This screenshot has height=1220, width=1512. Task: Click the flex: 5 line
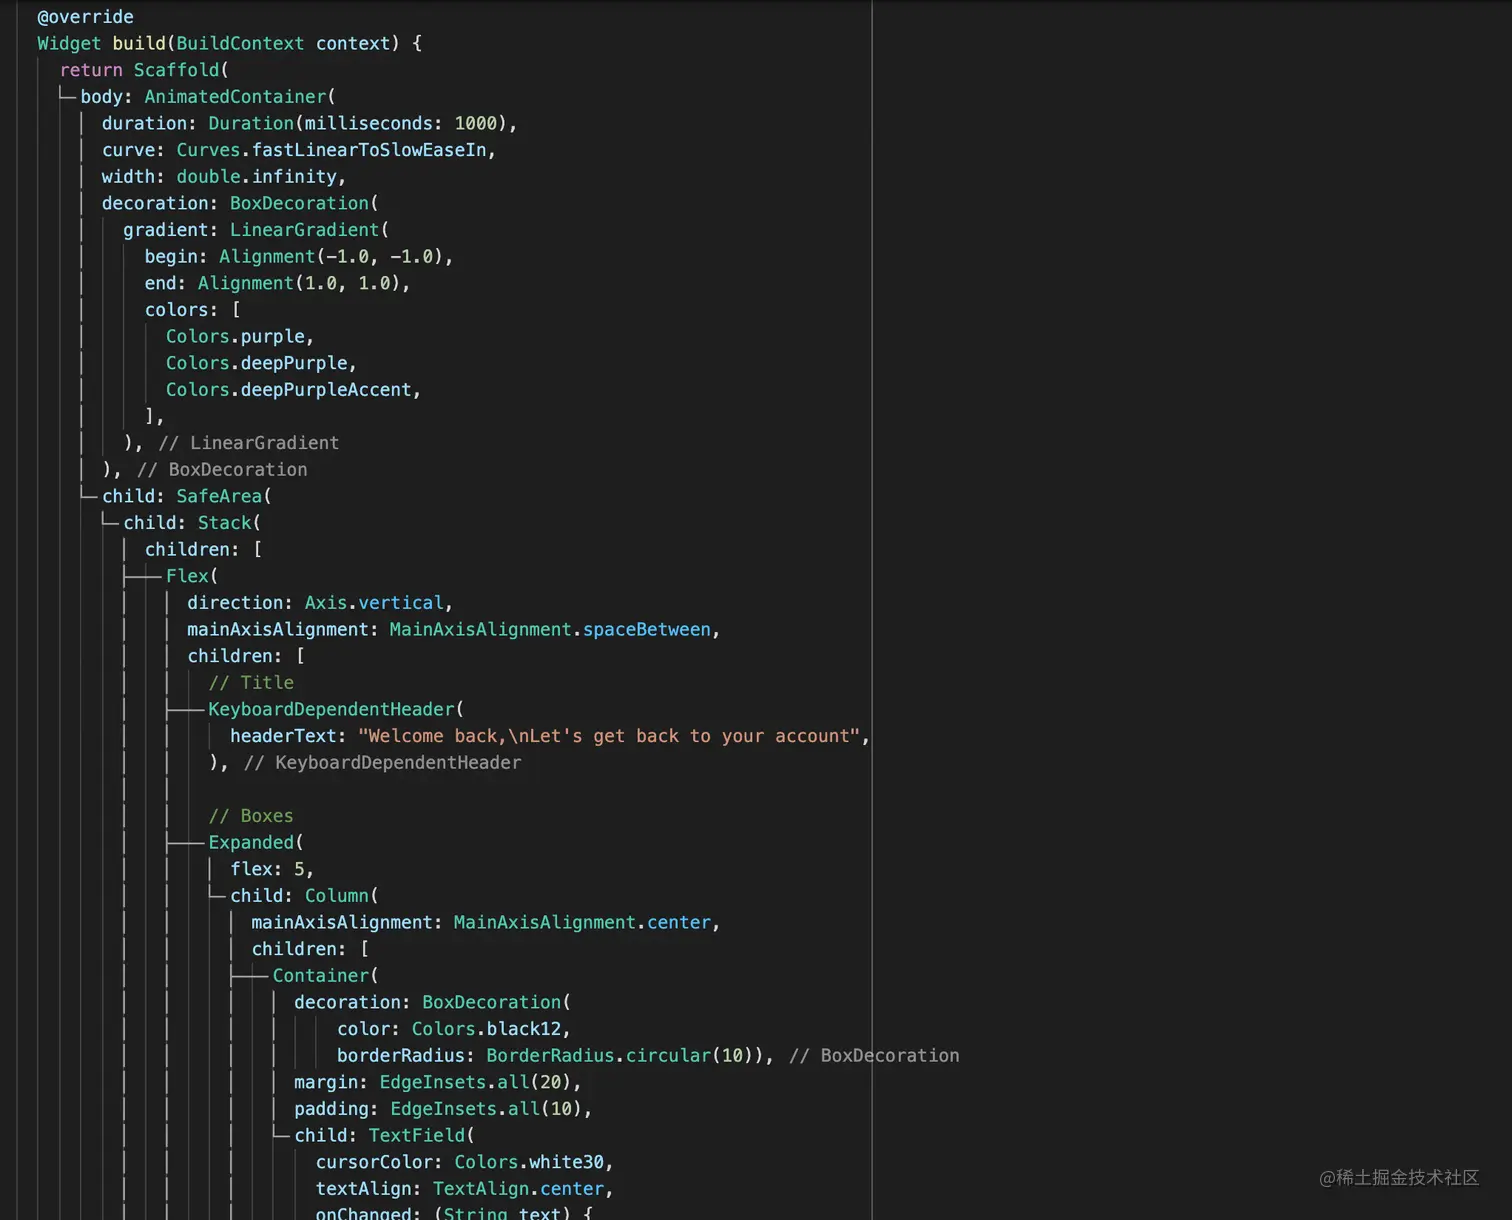[272, 870]
